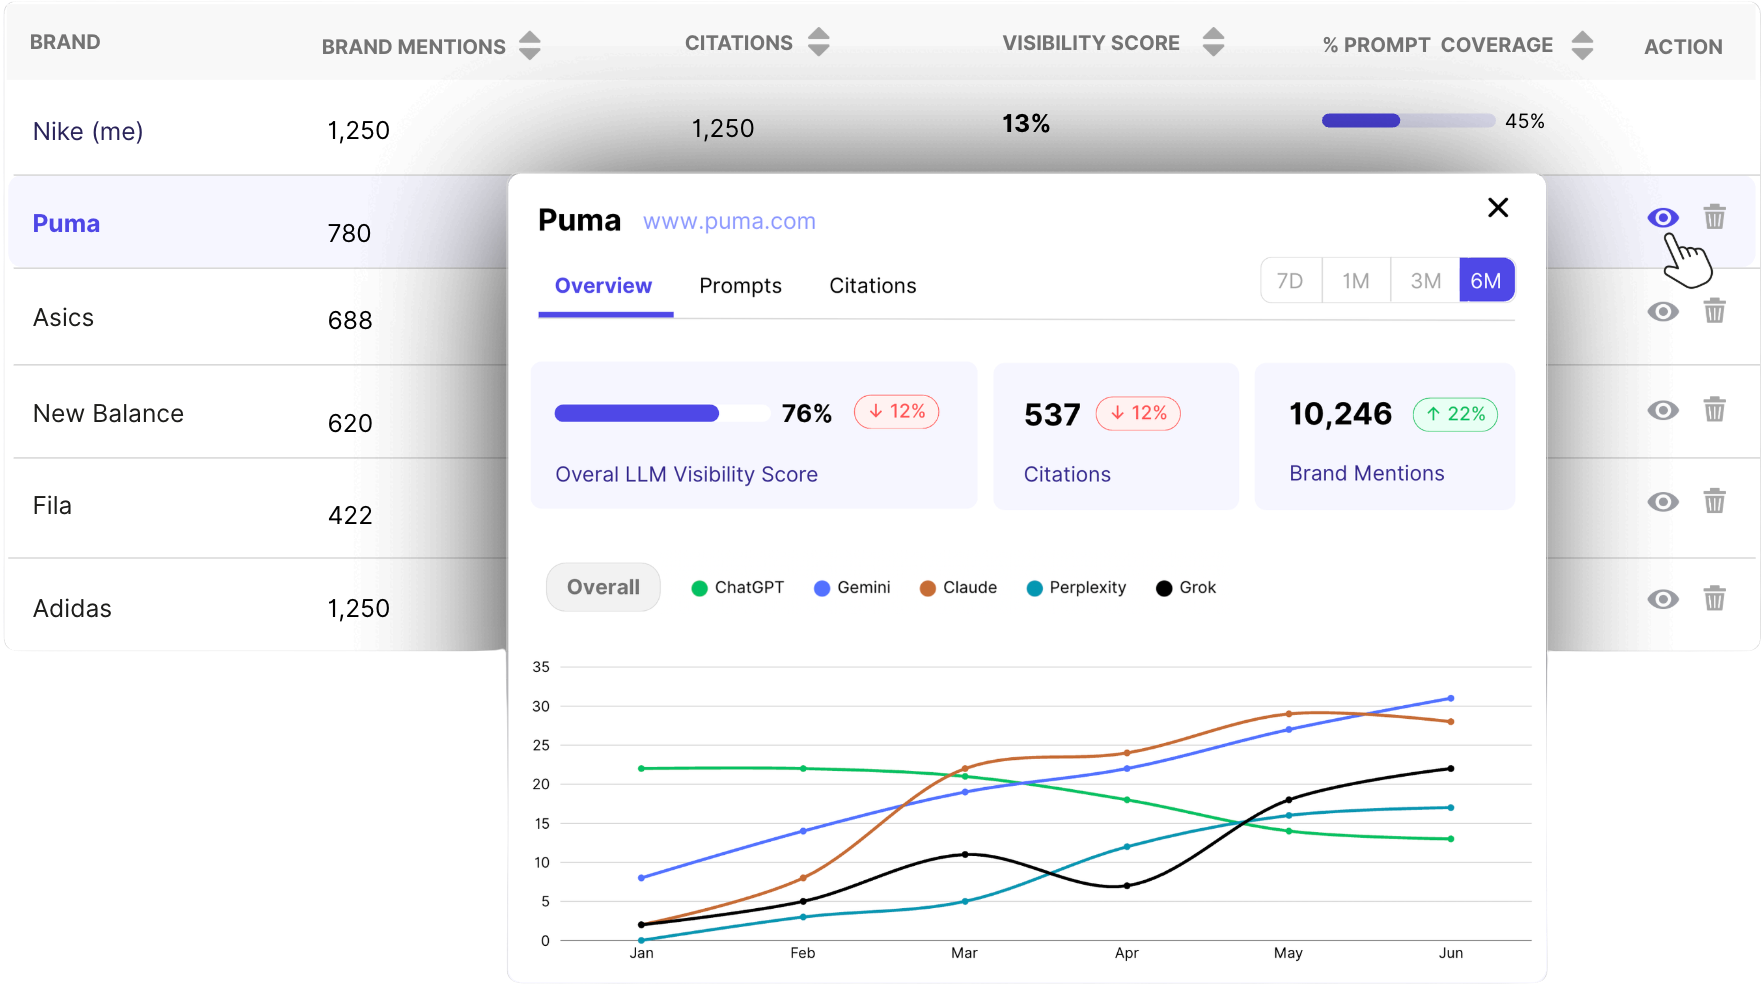Sort by Brand Mentions column arrows

click(530, 45)
